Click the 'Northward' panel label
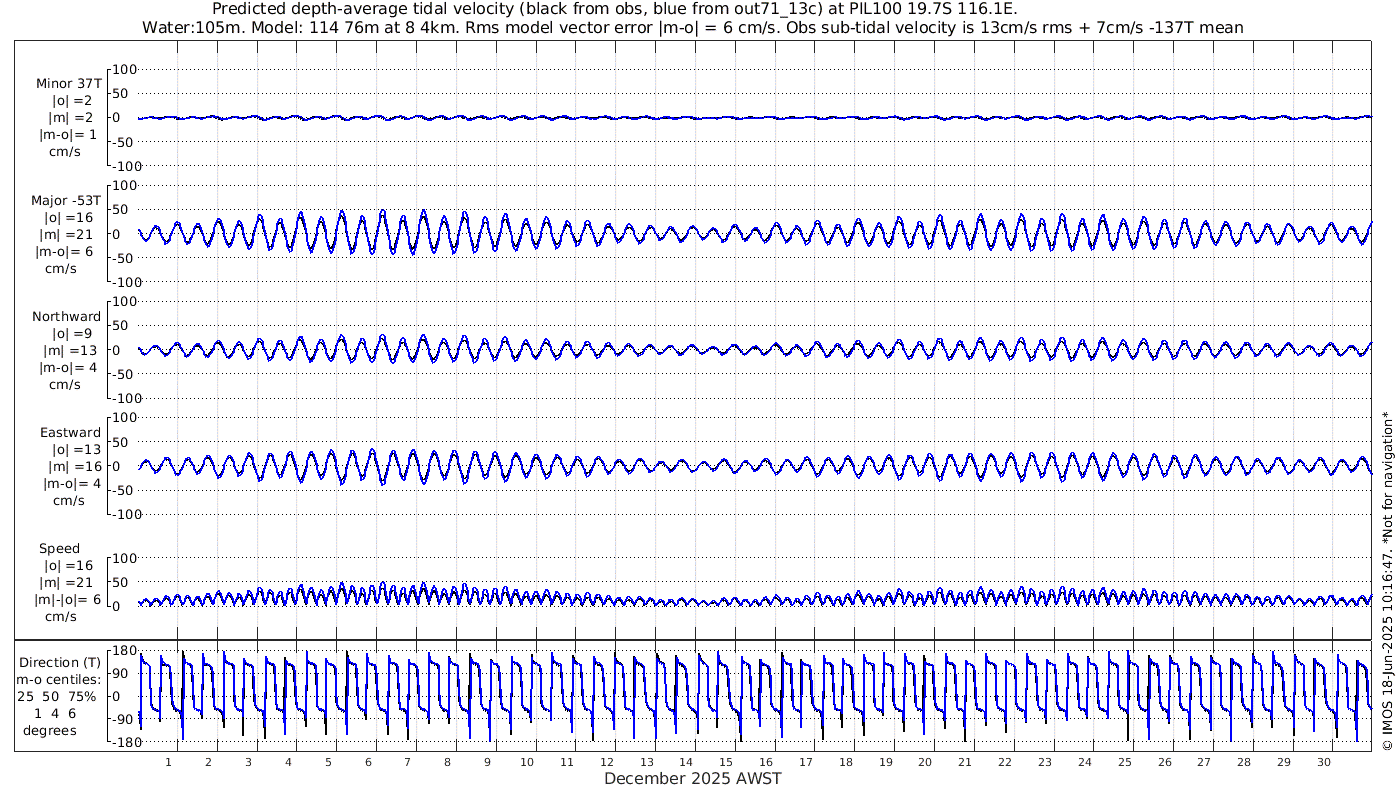The image size is (1400, 800). point(66,317)
